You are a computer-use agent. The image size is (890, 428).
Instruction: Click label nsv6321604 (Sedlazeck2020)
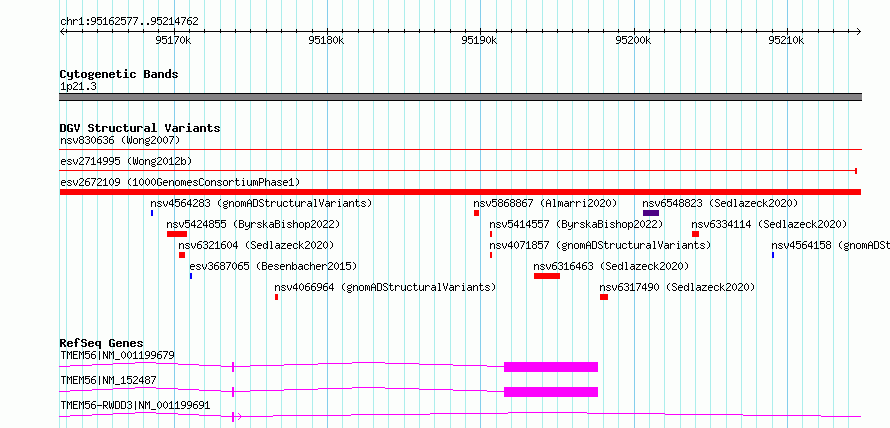[256, 245]
